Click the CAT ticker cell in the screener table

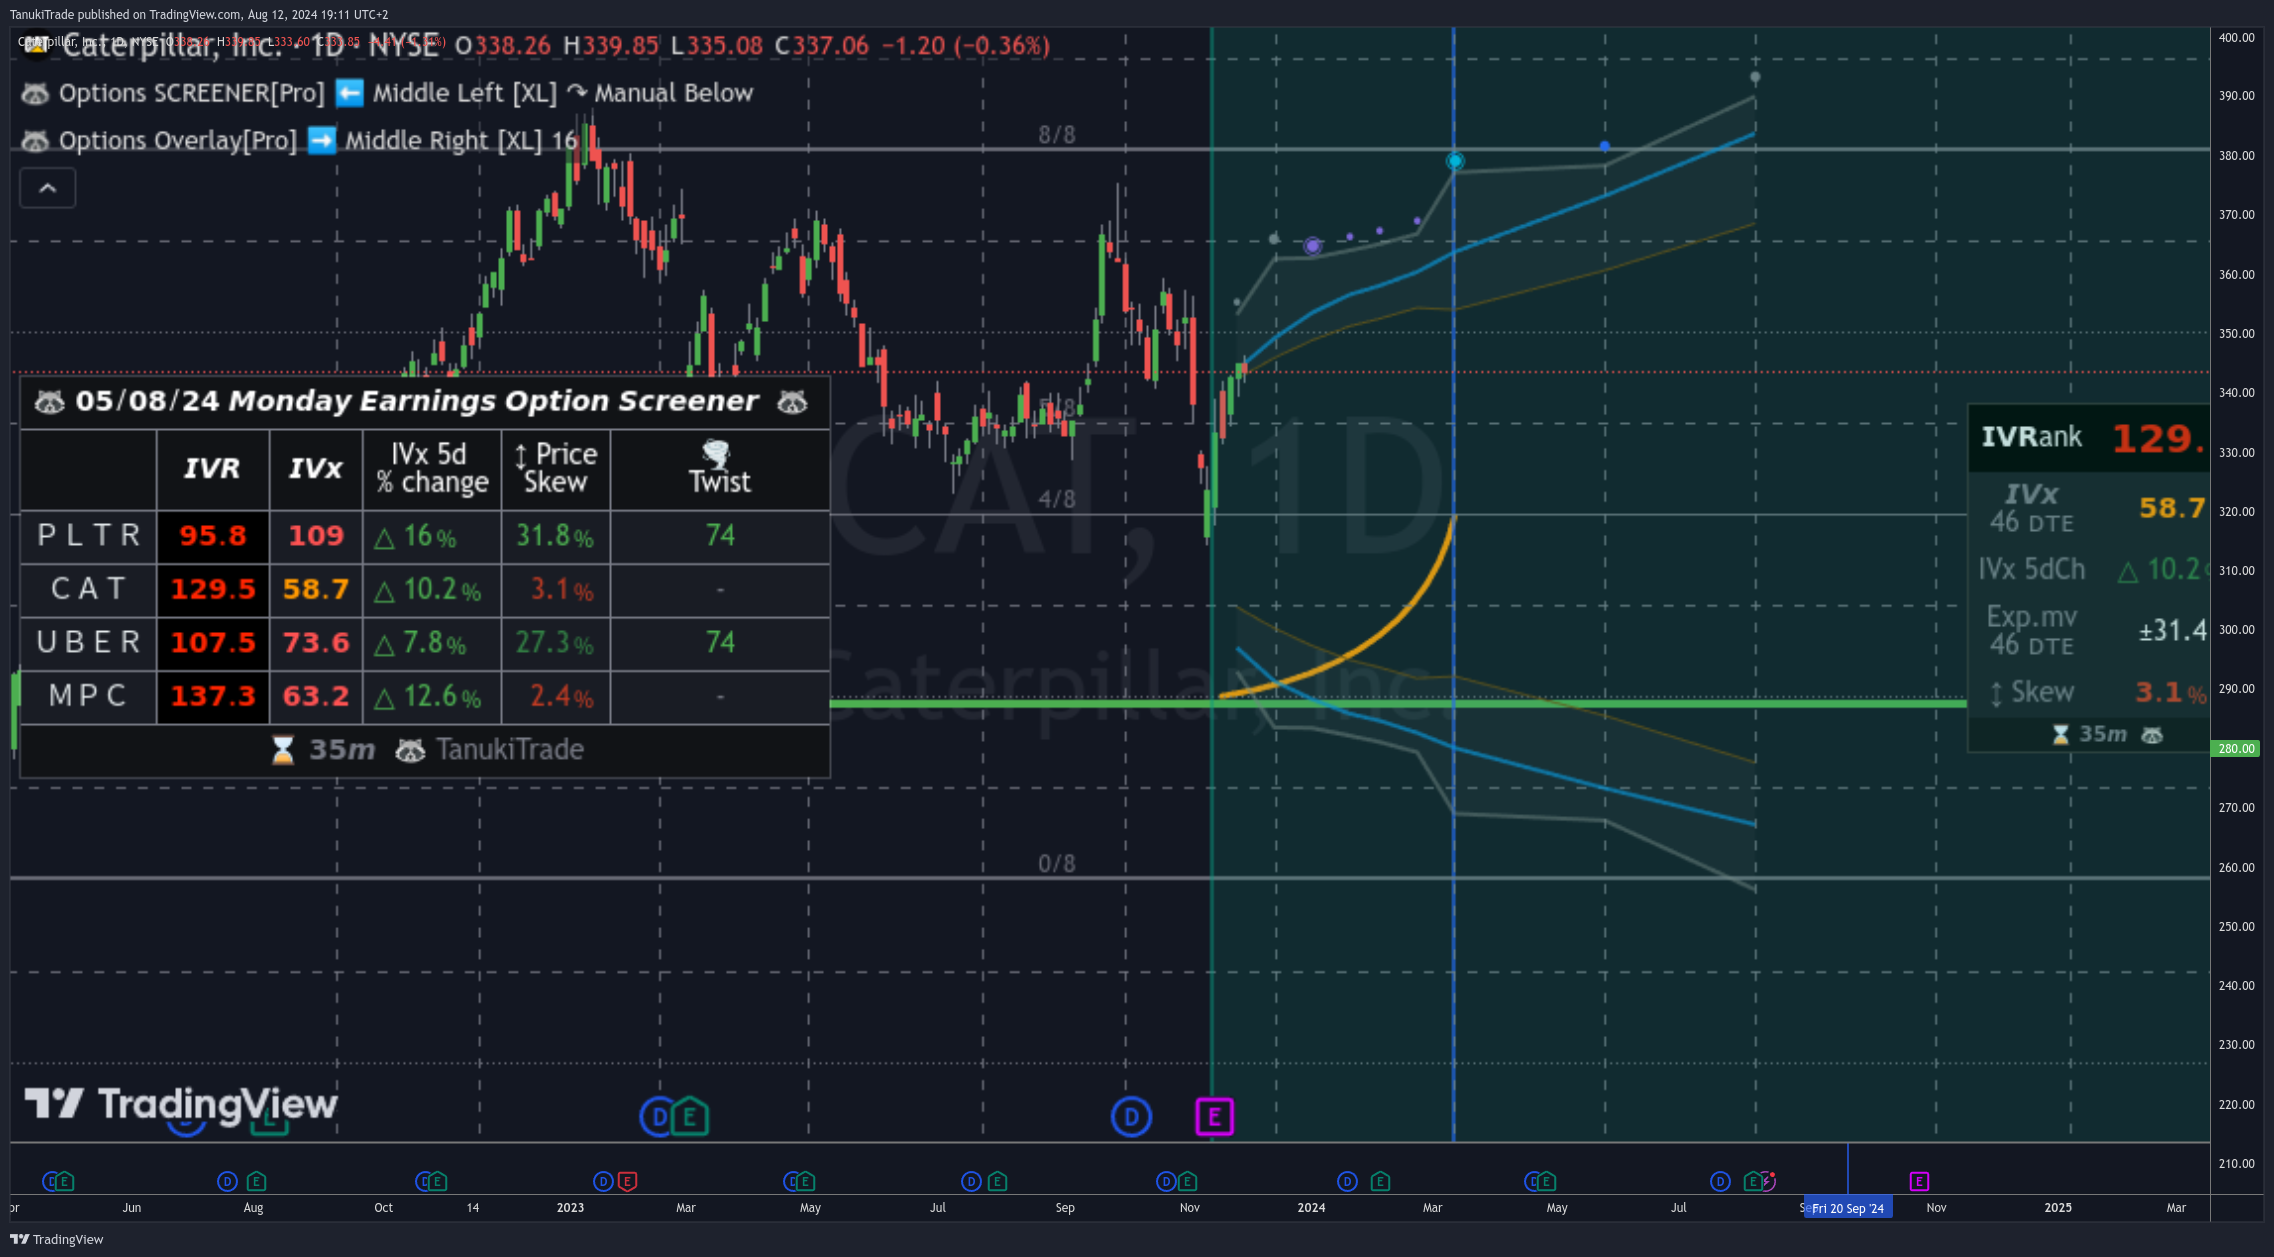(88, 588)
